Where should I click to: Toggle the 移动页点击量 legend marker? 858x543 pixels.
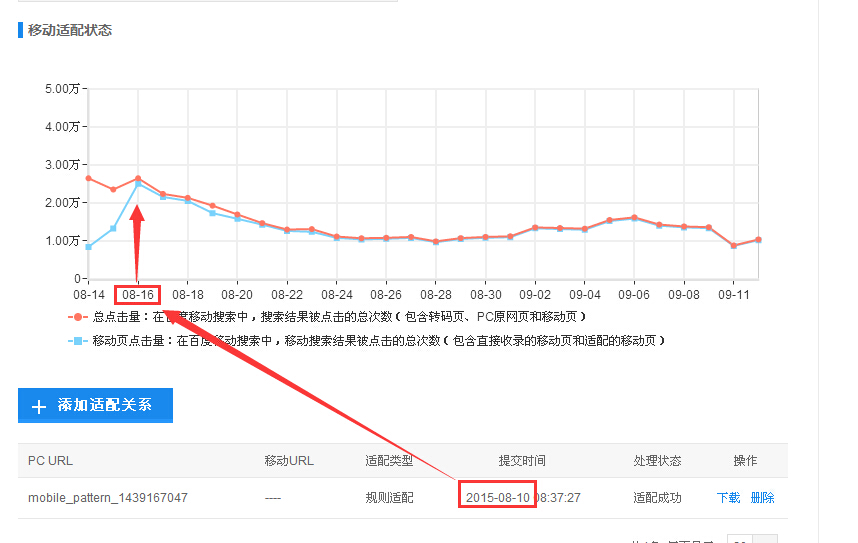[78, 341]
